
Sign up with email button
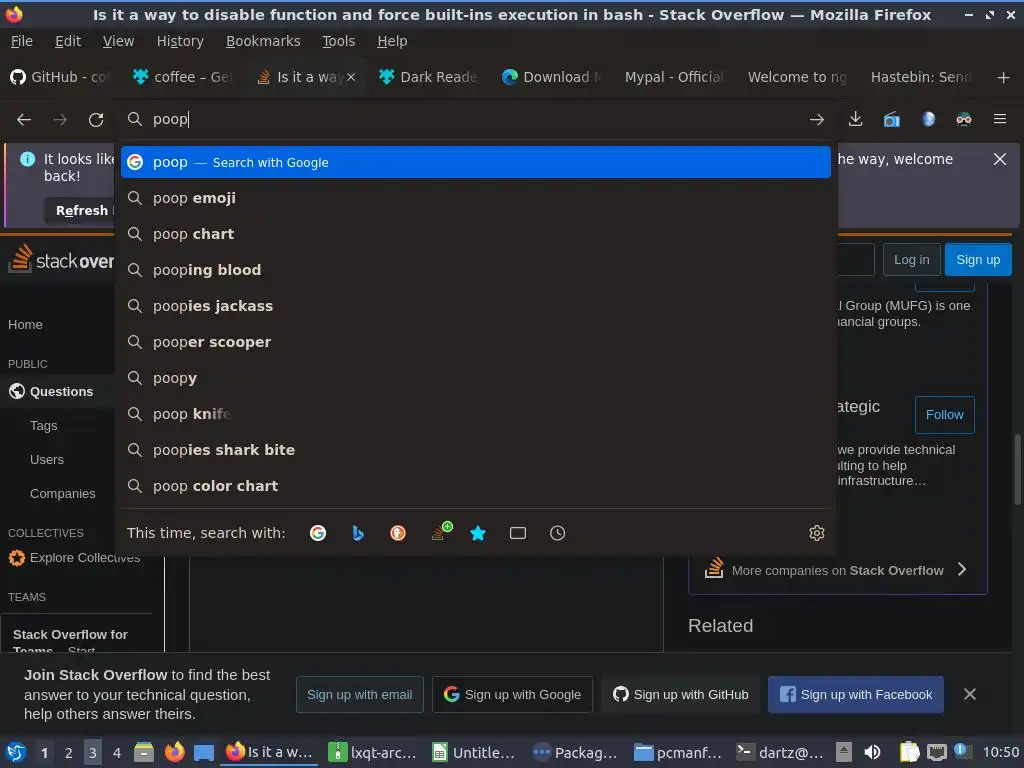[359, 694]
